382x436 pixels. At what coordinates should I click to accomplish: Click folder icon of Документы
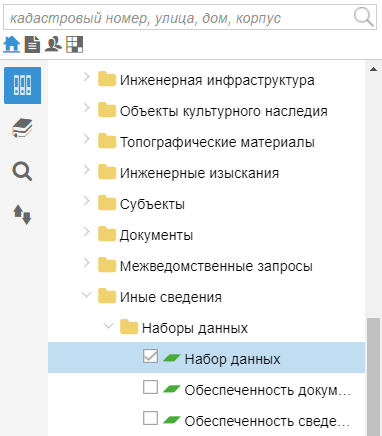[107, 234]
